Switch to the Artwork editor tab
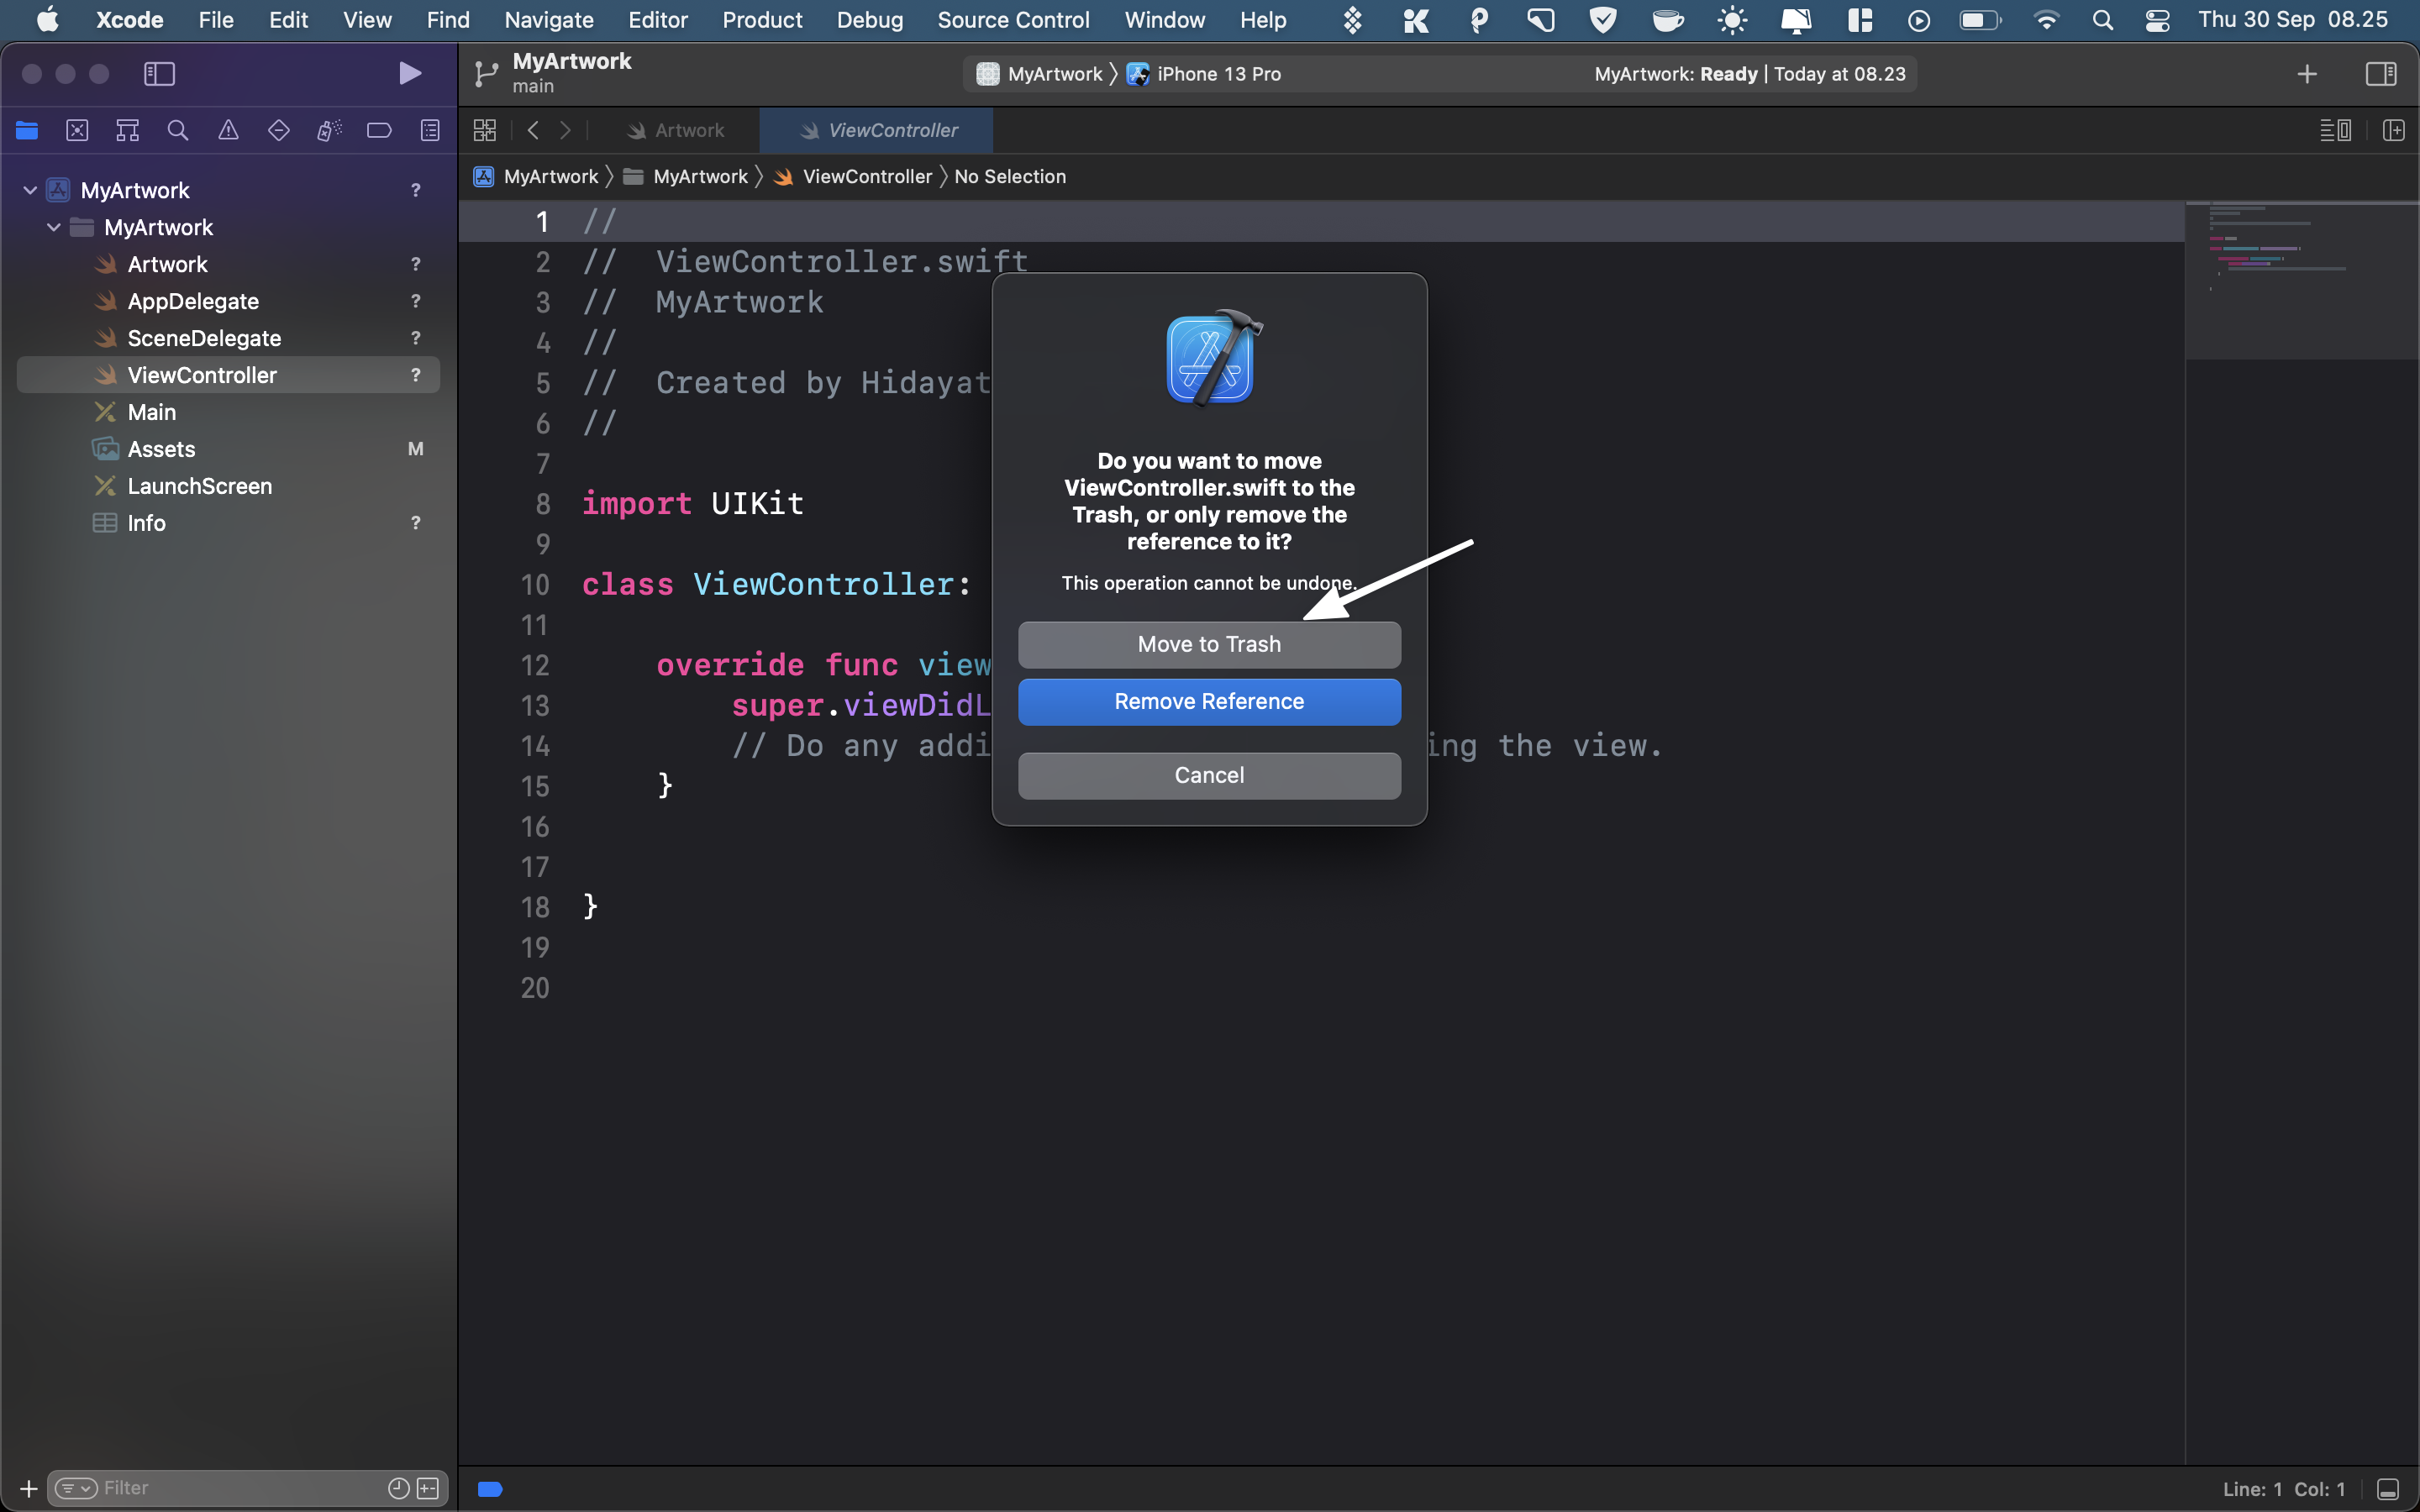Screen dimensions: 2420x1512 click(676, 130)
